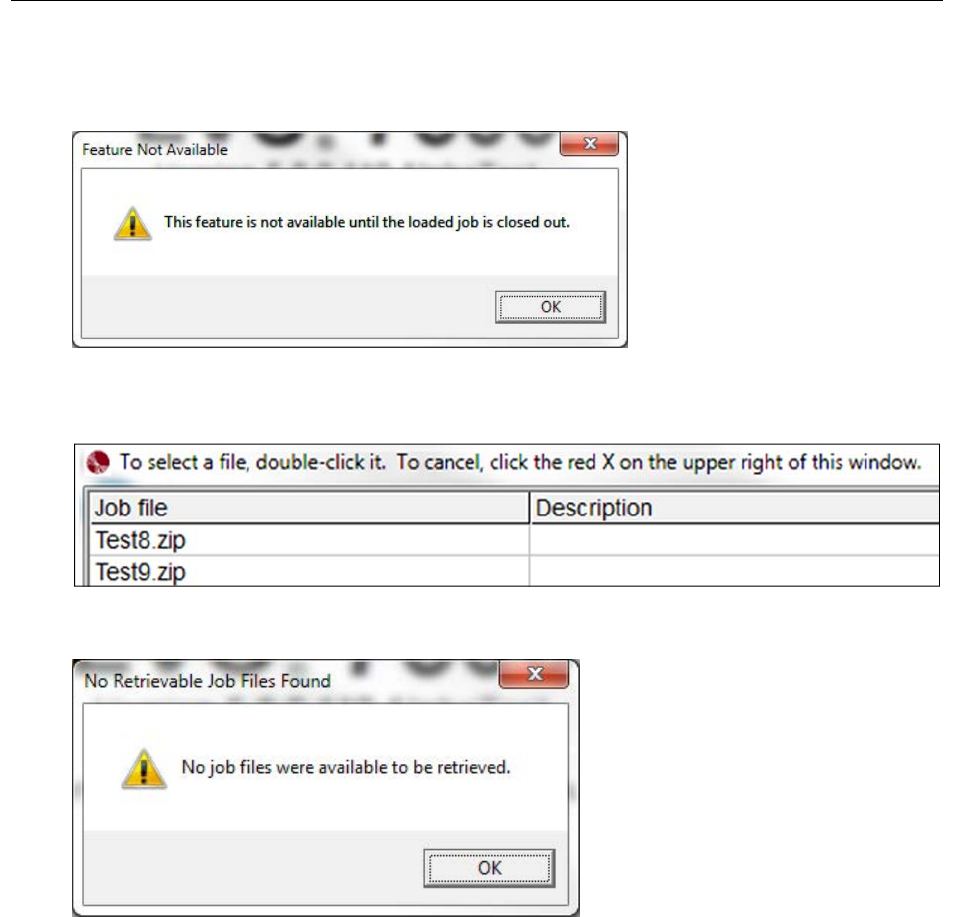
Task: Click the Description cell for Test9.zip
Action: point(735,571)
